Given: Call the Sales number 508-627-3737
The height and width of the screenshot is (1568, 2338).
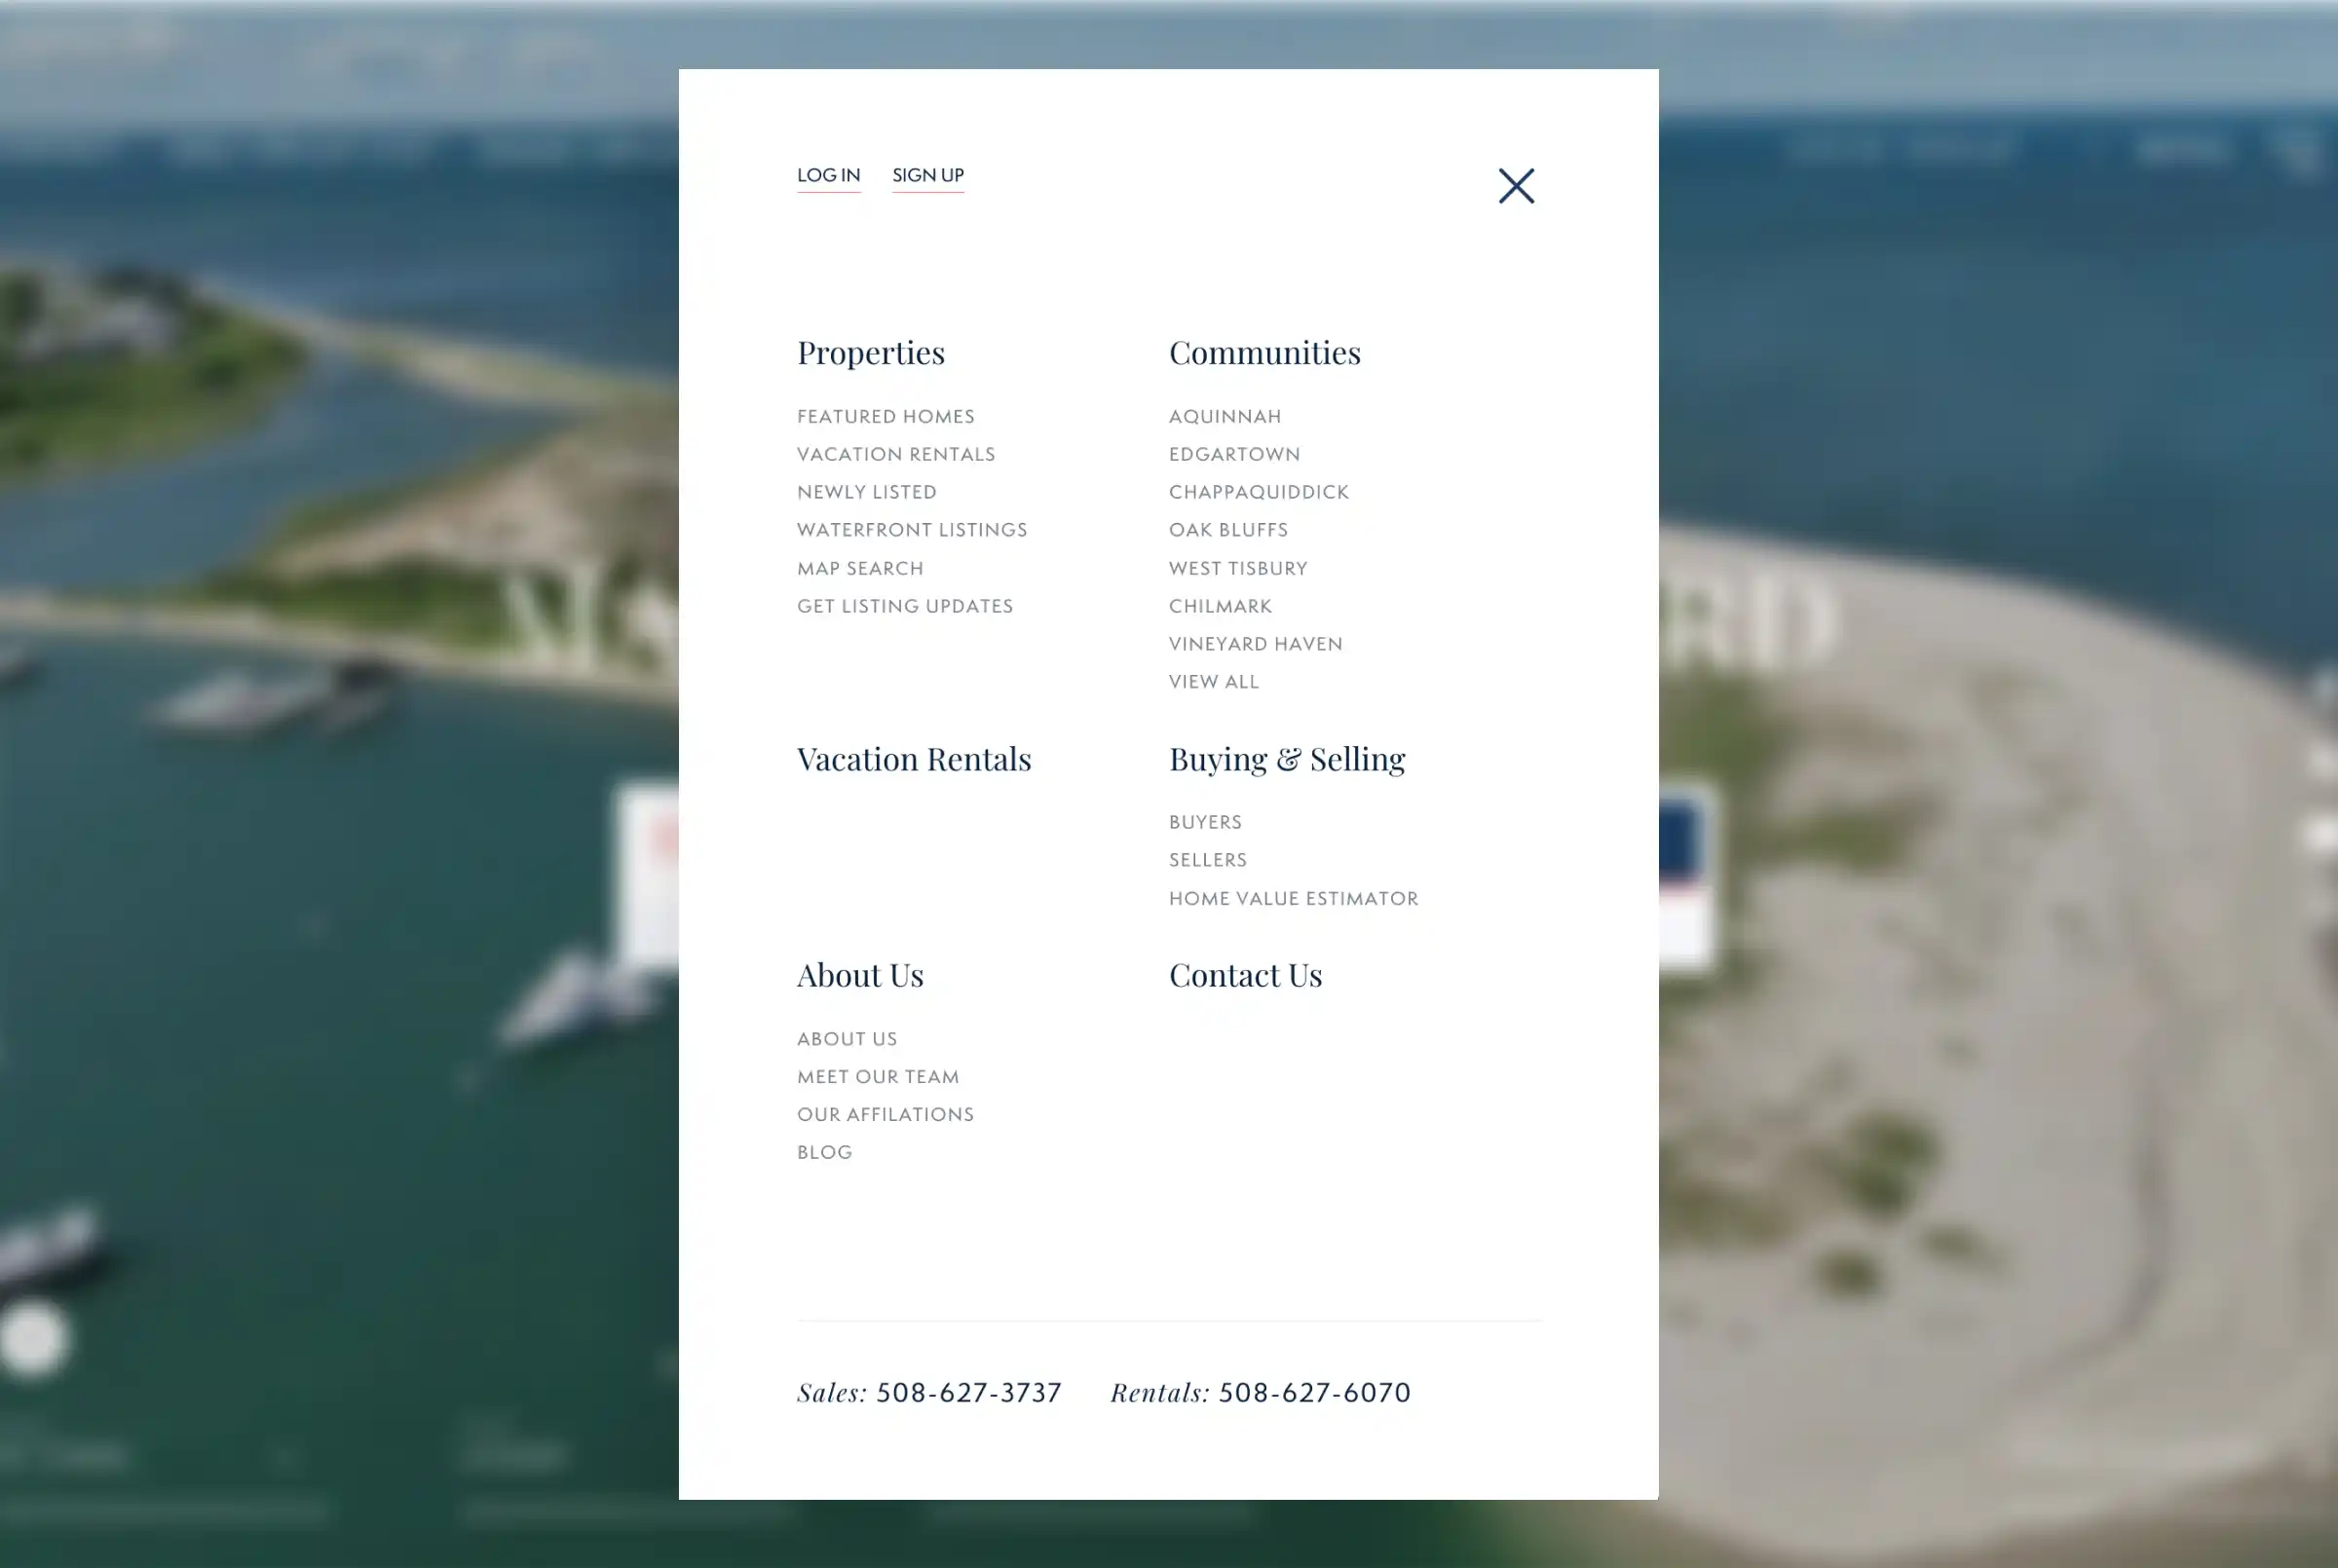Looking at the screenshot, I should pyautogui.click(x=968, y=1393).
